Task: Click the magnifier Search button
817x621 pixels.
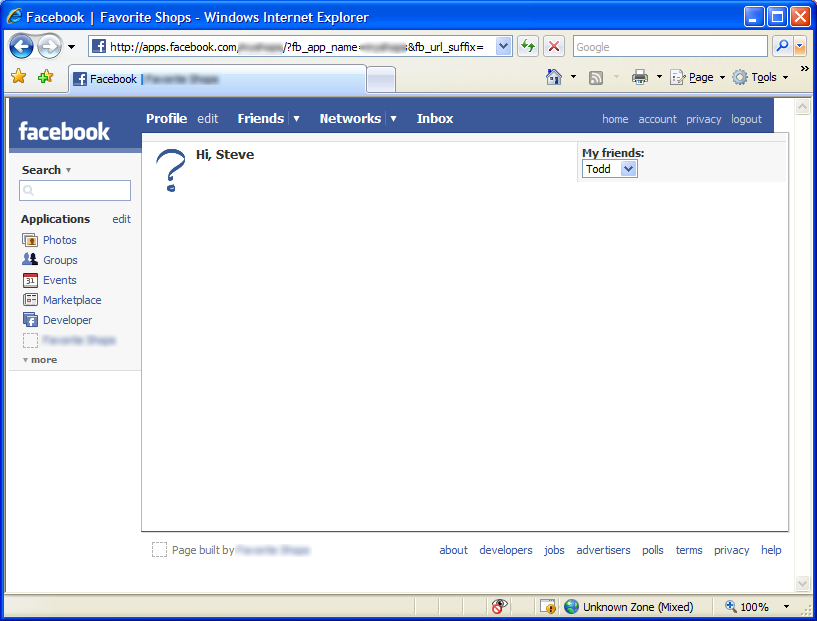Action: (x=782, y=47)
